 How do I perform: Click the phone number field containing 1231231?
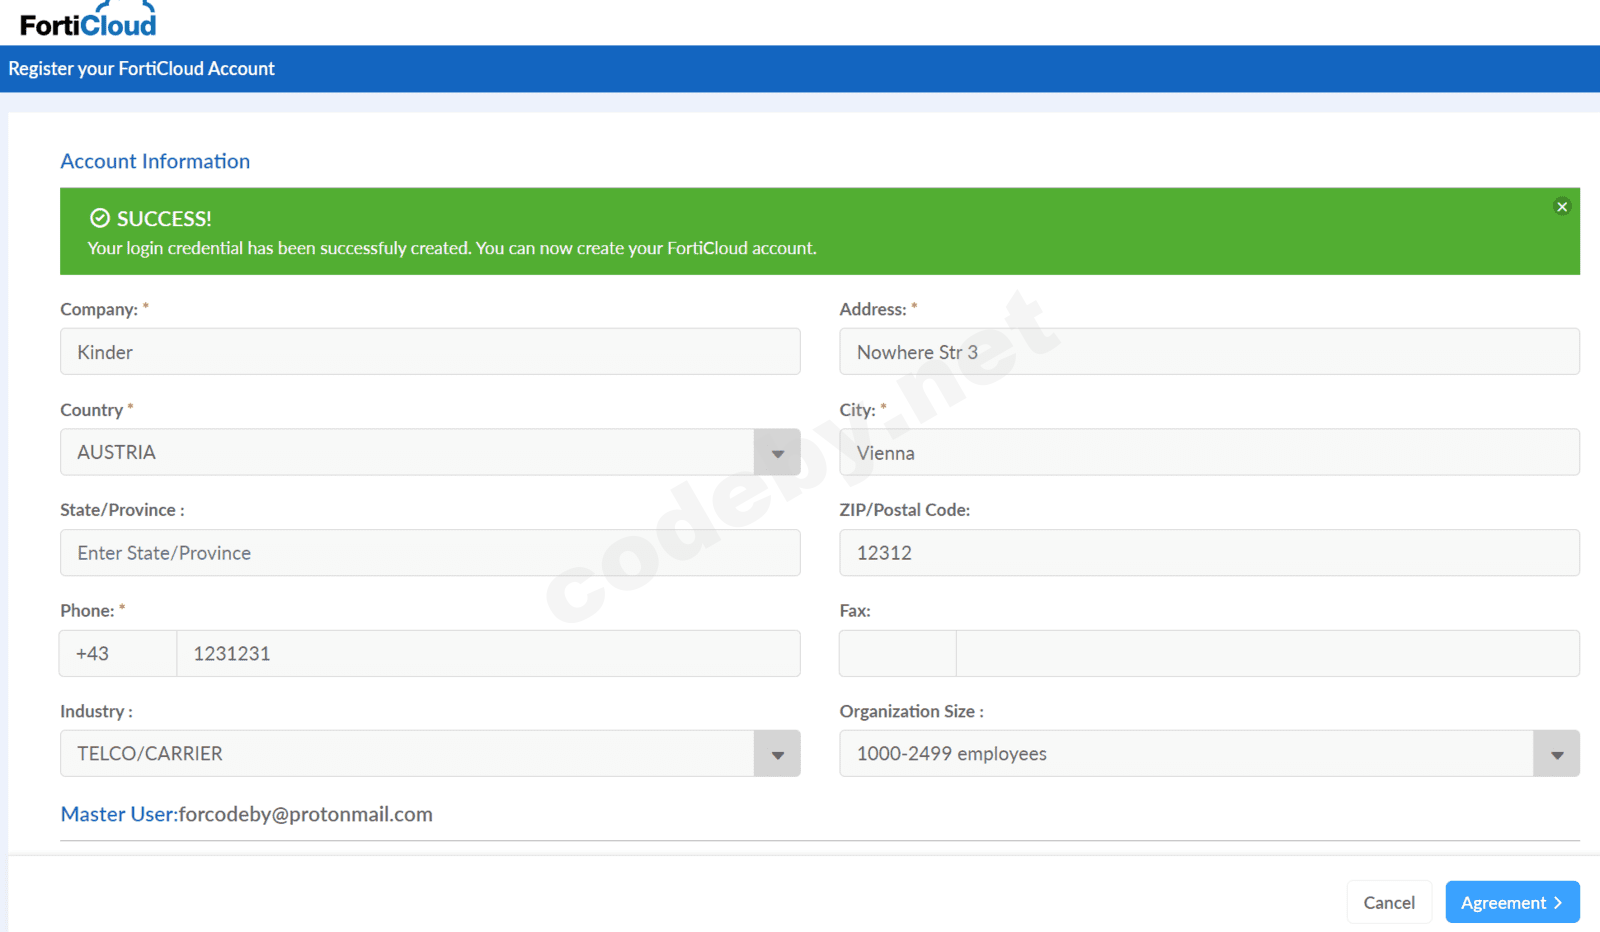488,653
